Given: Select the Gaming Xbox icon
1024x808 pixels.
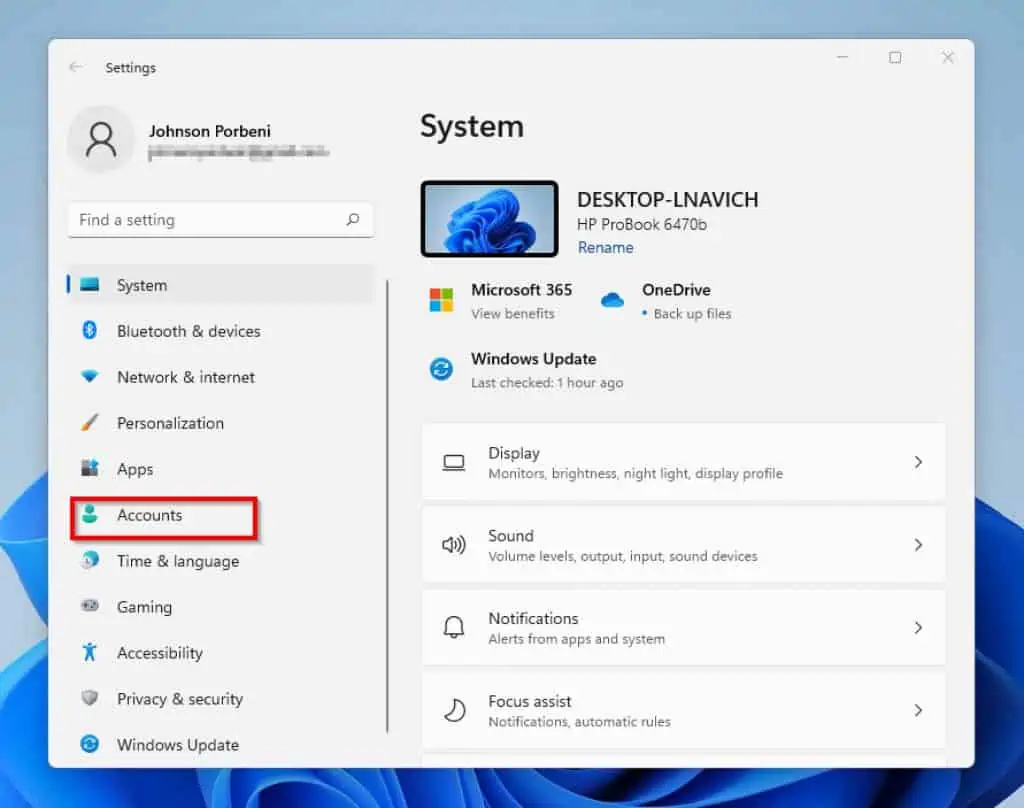Looking at the screenshot, I should pyautogui.click(x=90, y=607).
